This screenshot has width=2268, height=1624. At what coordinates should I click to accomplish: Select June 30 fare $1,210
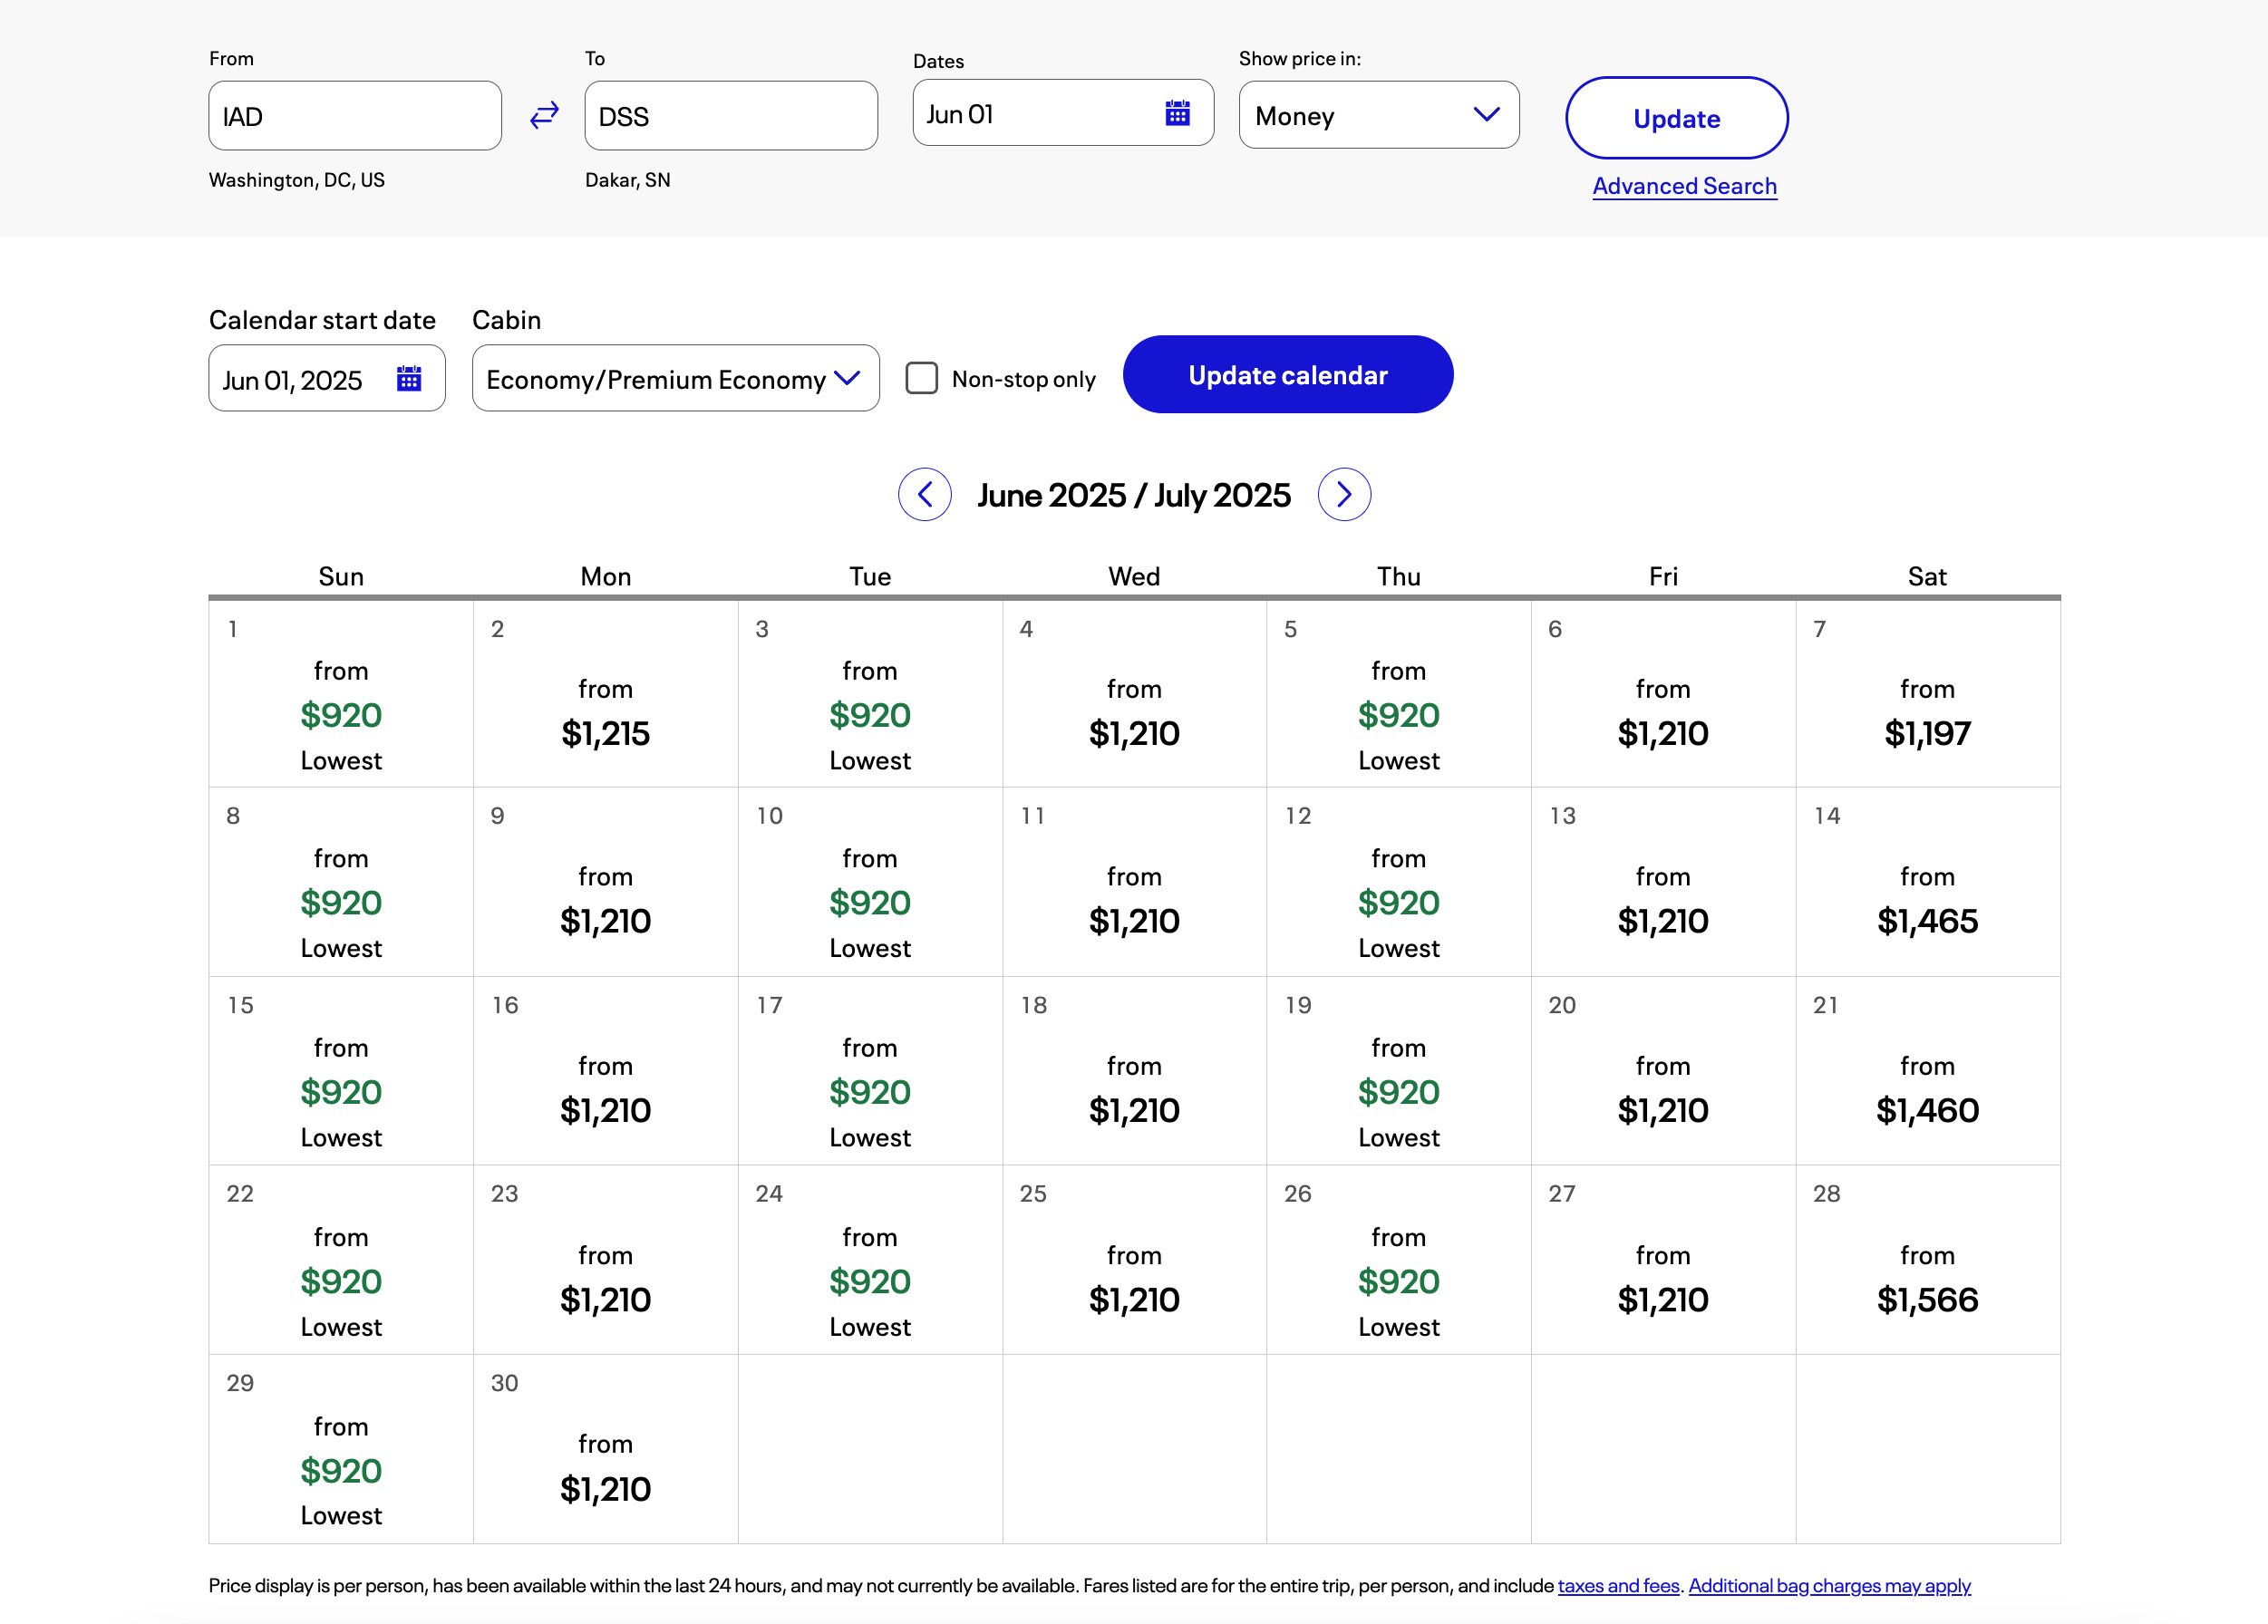(x=605, y=1449)
